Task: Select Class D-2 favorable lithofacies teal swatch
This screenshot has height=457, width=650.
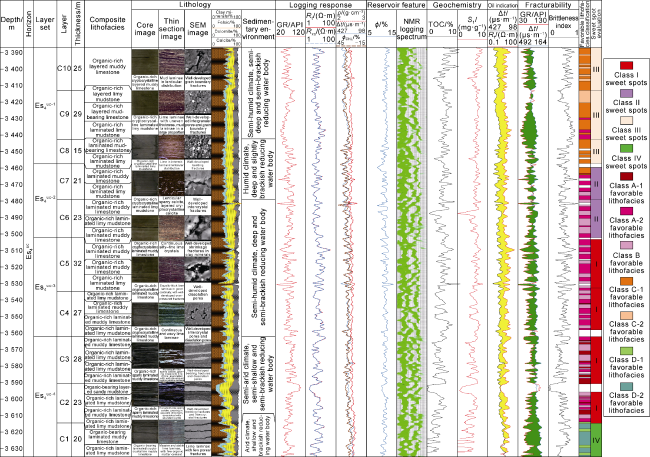Action: (x=626, y=386)
